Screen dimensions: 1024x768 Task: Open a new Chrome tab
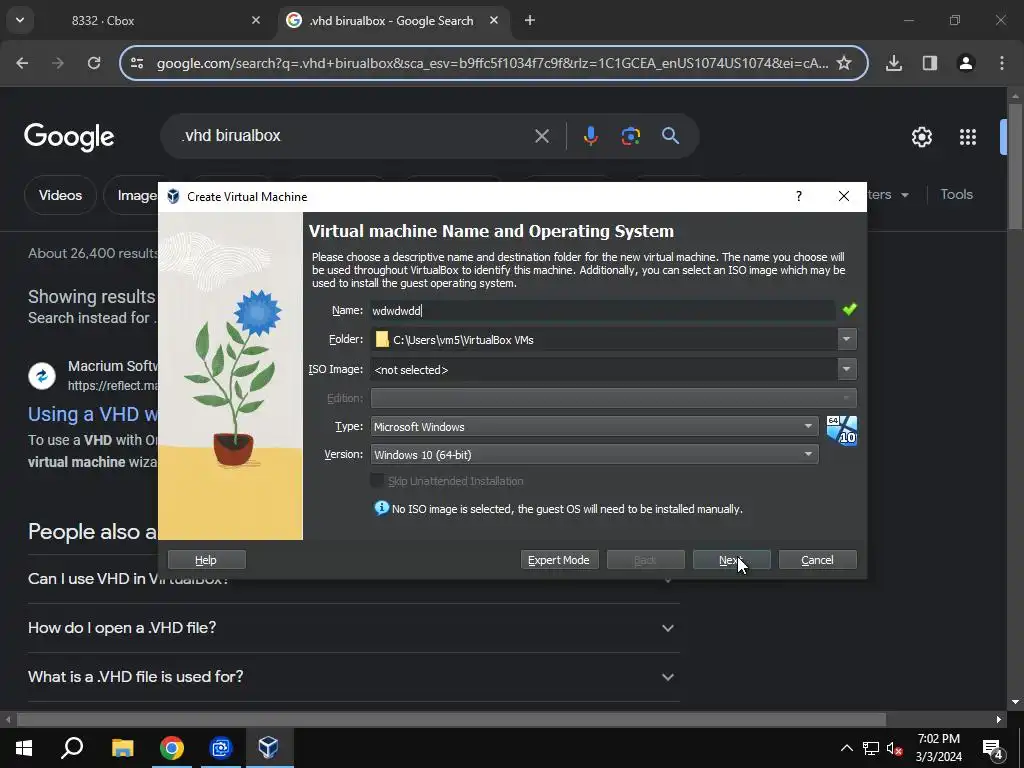point(530,20)
